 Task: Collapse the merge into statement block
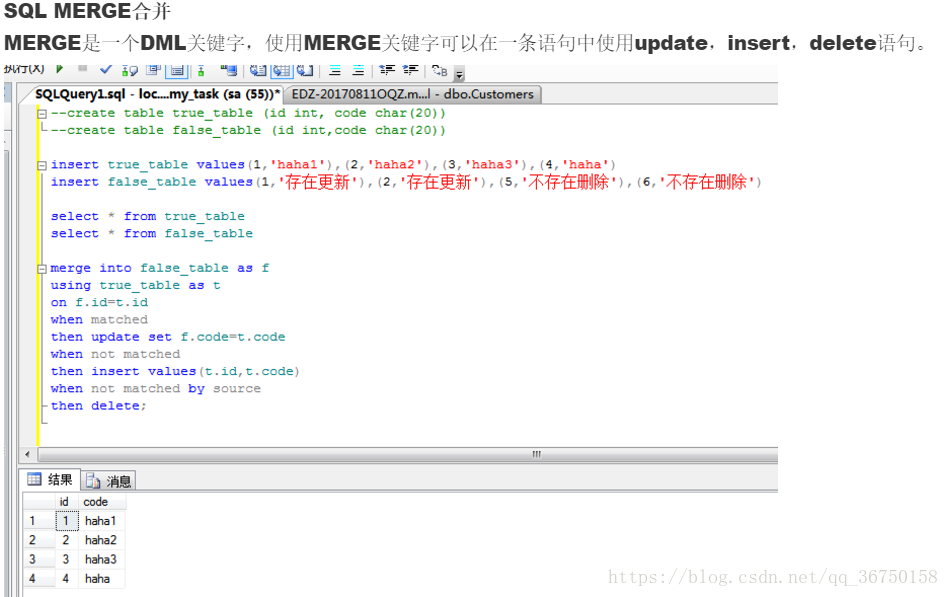pyautogui.click(x=42, y=269)
